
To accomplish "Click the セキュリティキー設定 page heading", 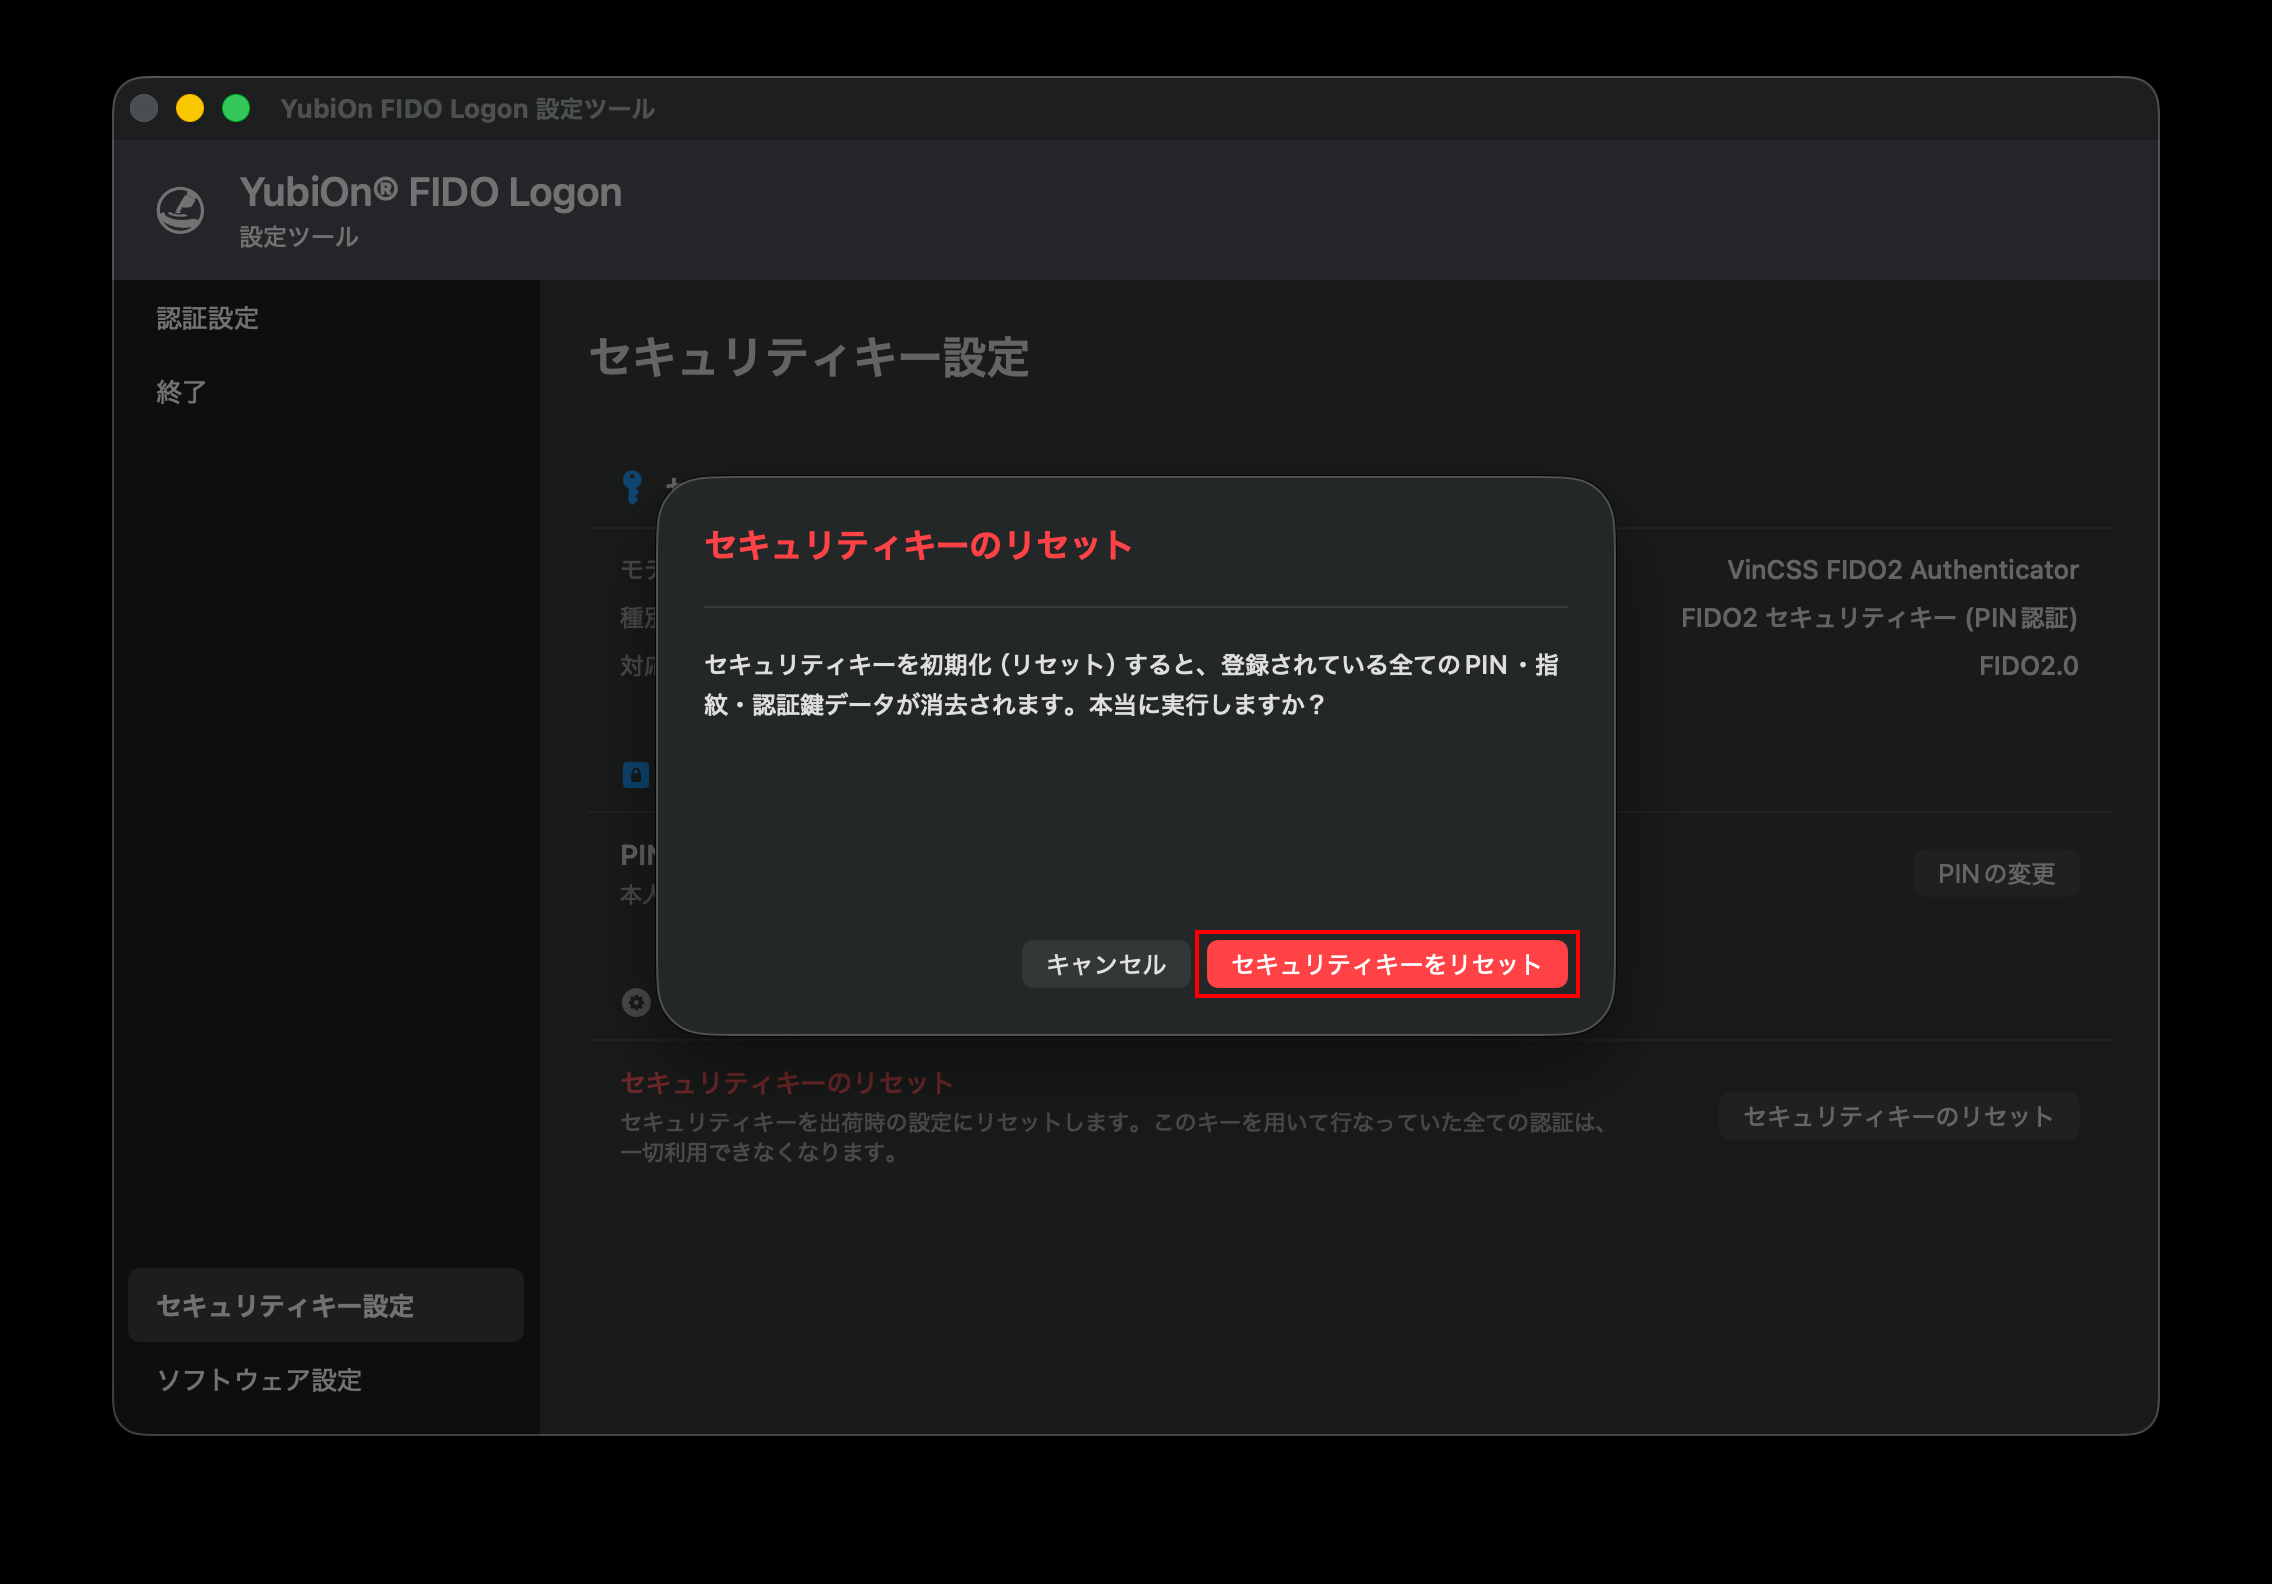I will click(x=810, y=357).
